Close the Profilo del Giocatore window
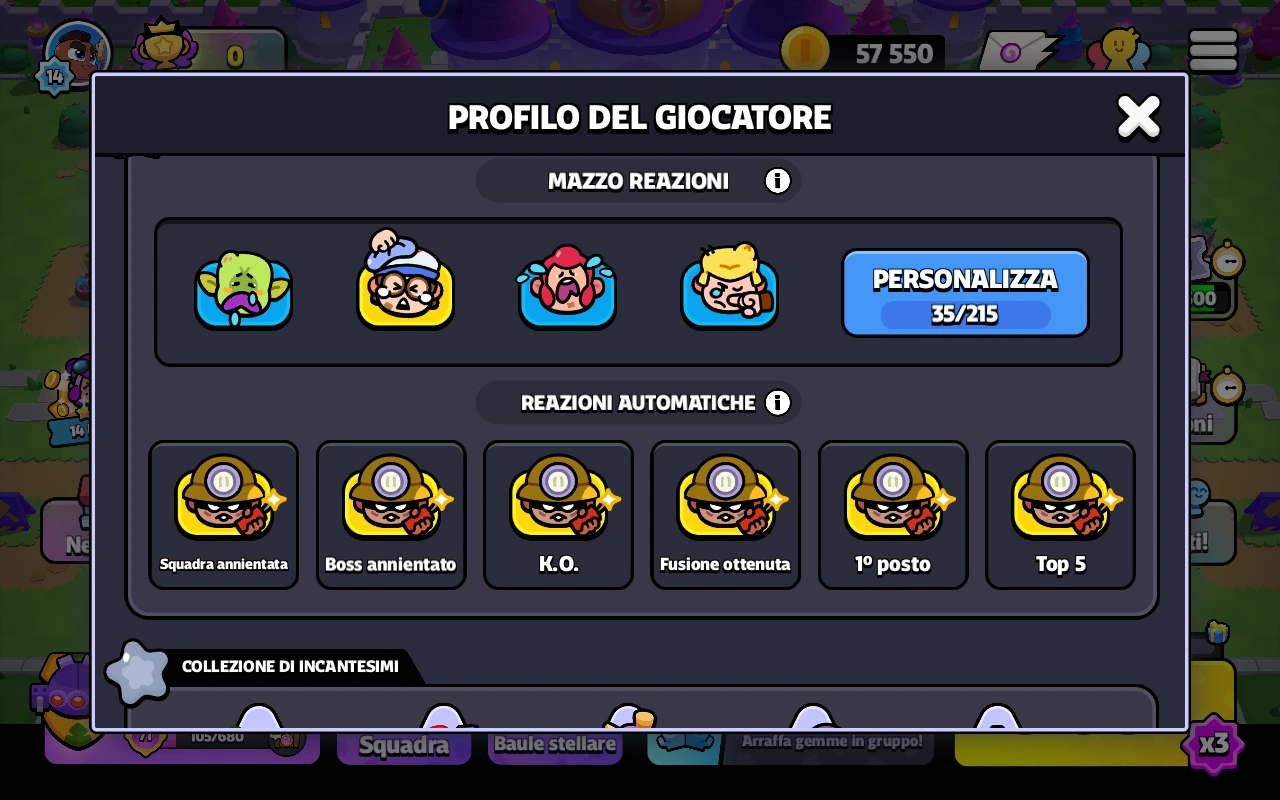The width and height of the screenshot is (1280, 800). [1139, 116]
